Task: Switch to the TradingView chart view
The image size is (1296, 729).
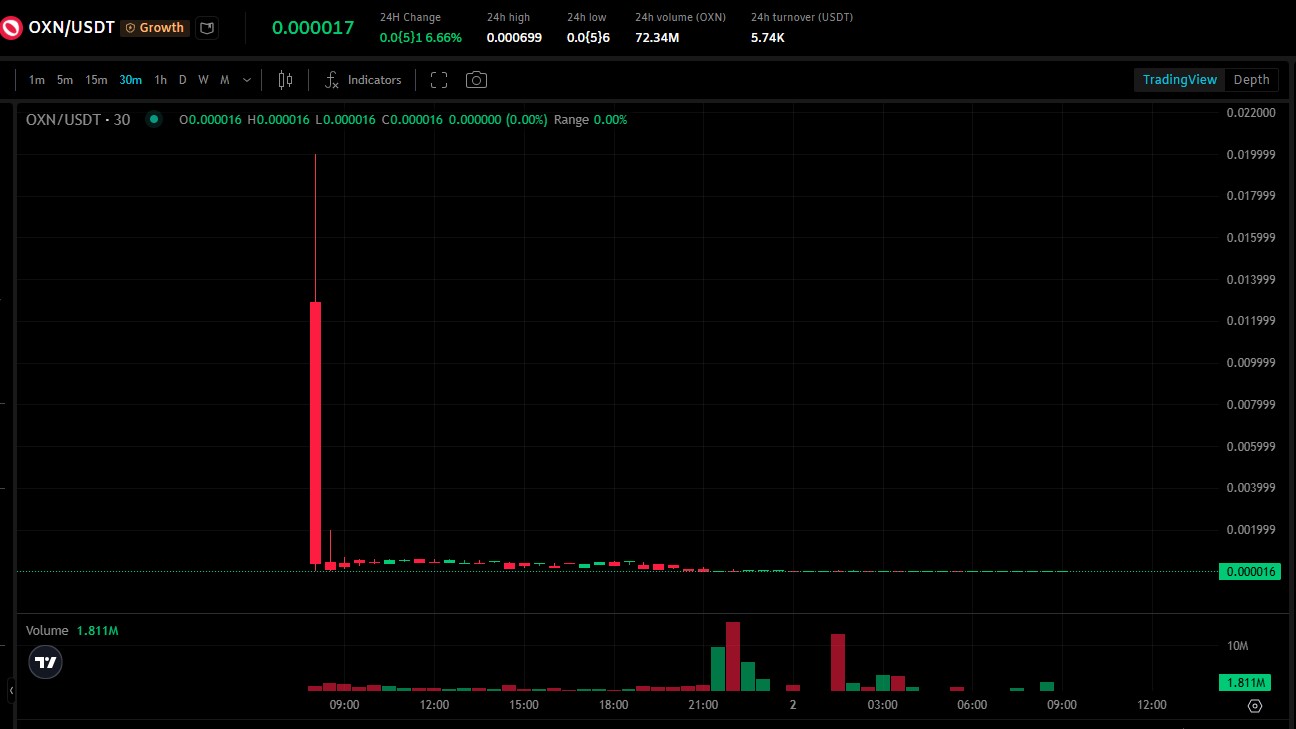Action: (1178, 79)
